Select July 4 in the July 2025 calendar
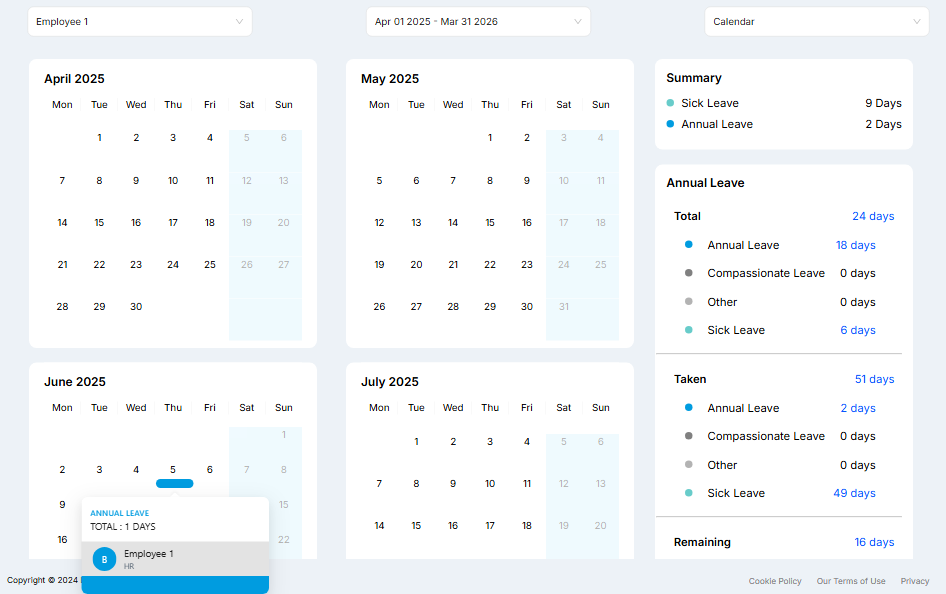The image size is (946, 594). coord(527,442)
